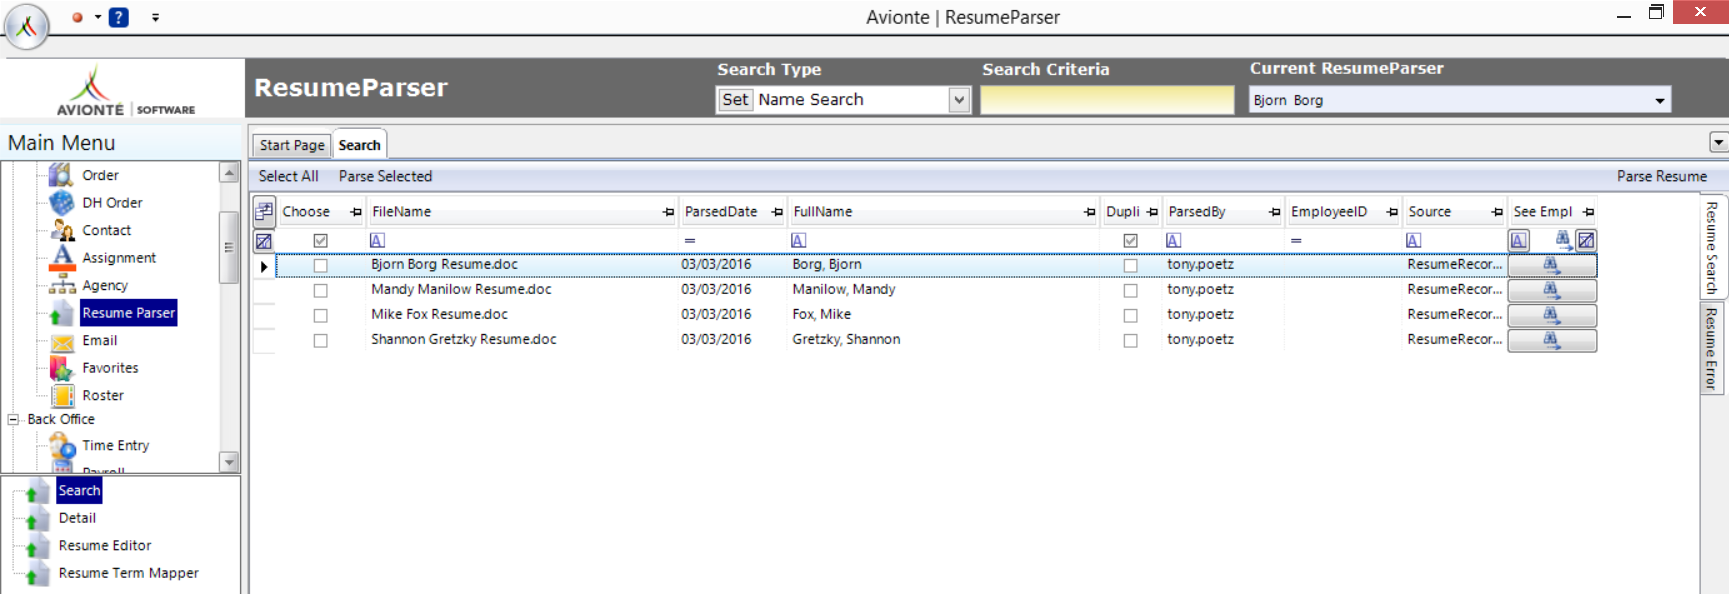
Task: Check Dupli box for Borg, Bjorn row
Action: tap(1130, 266)
